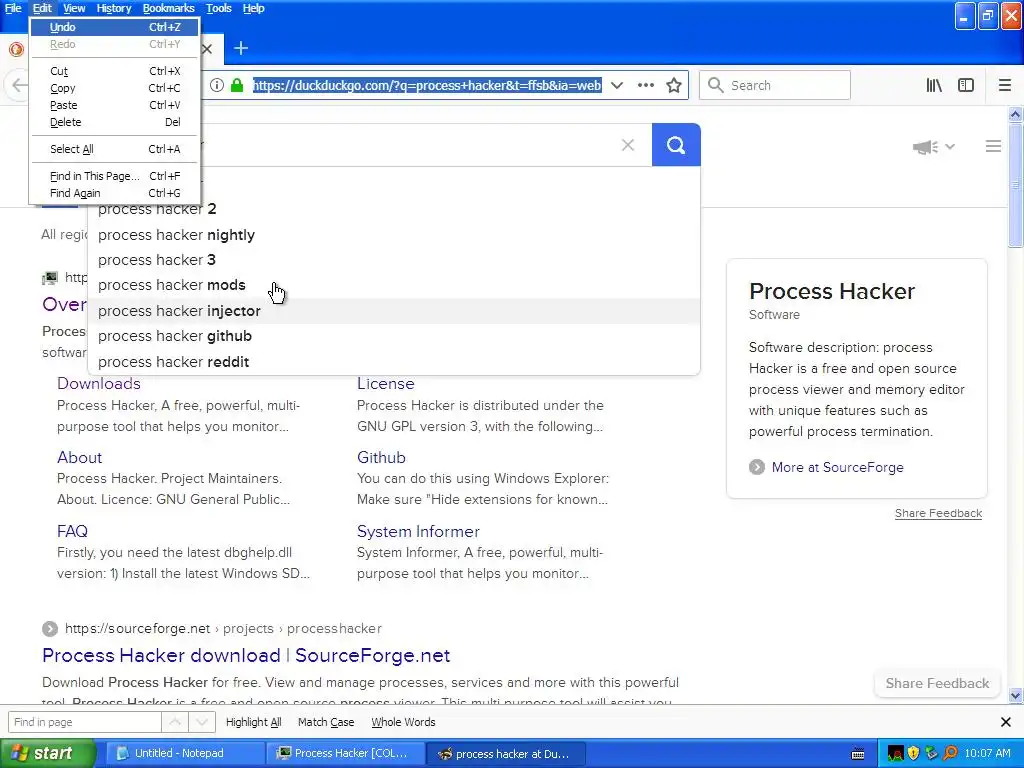The image size is (1024, 768).
Task: Choose Paste from the Edit menu
Action: (x=115, y=105)
